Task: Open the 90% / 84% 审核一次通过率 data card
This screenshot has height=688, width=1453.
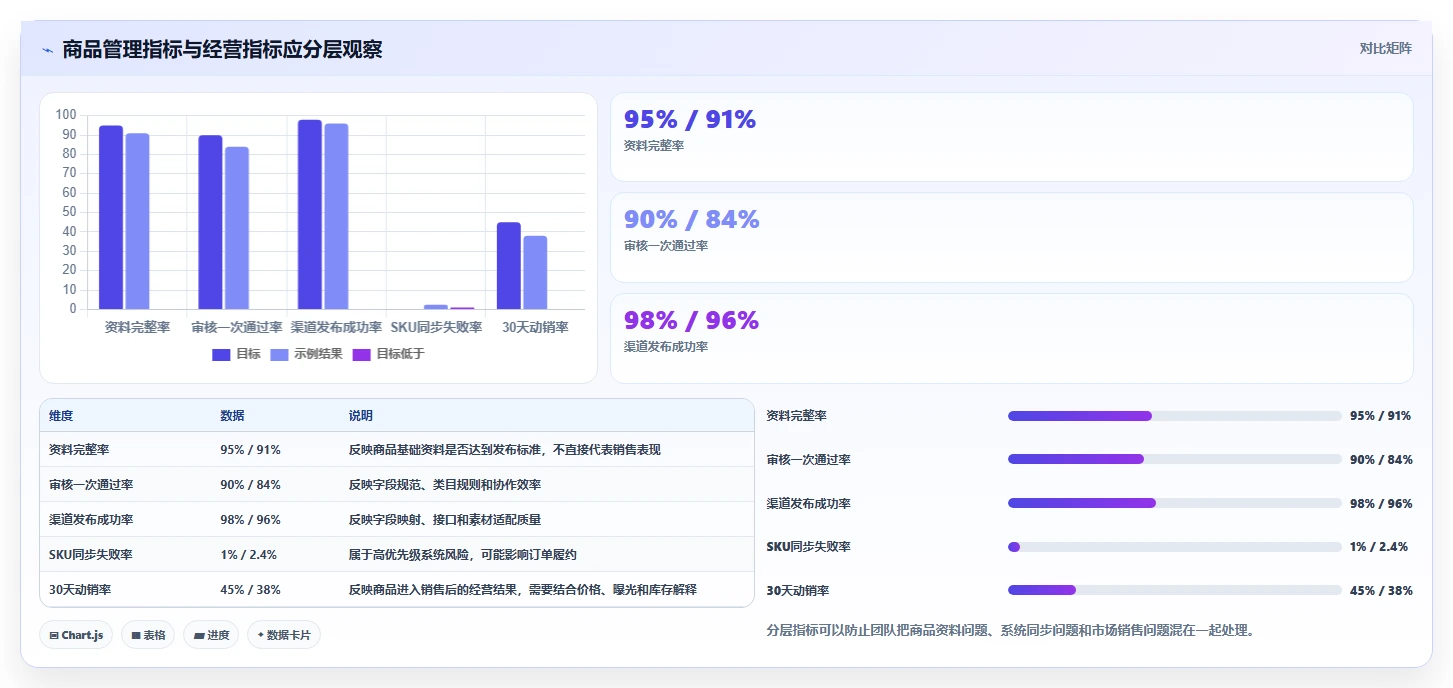Action: click(x=1011, y=237)
